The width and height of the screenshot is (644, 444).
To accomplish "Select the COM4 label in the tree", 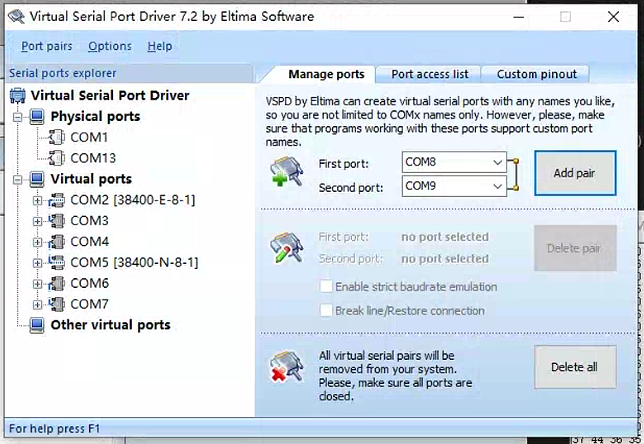I will click(x=90, y=242).
